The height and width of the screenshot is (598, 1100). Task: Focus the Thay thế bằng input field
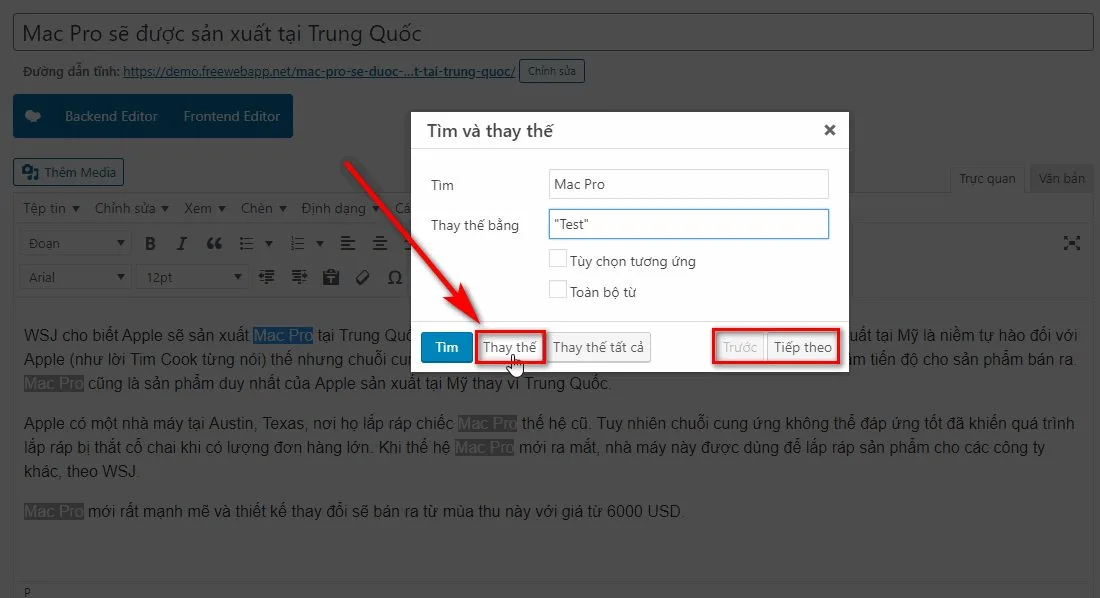click(x=688, y=224)
